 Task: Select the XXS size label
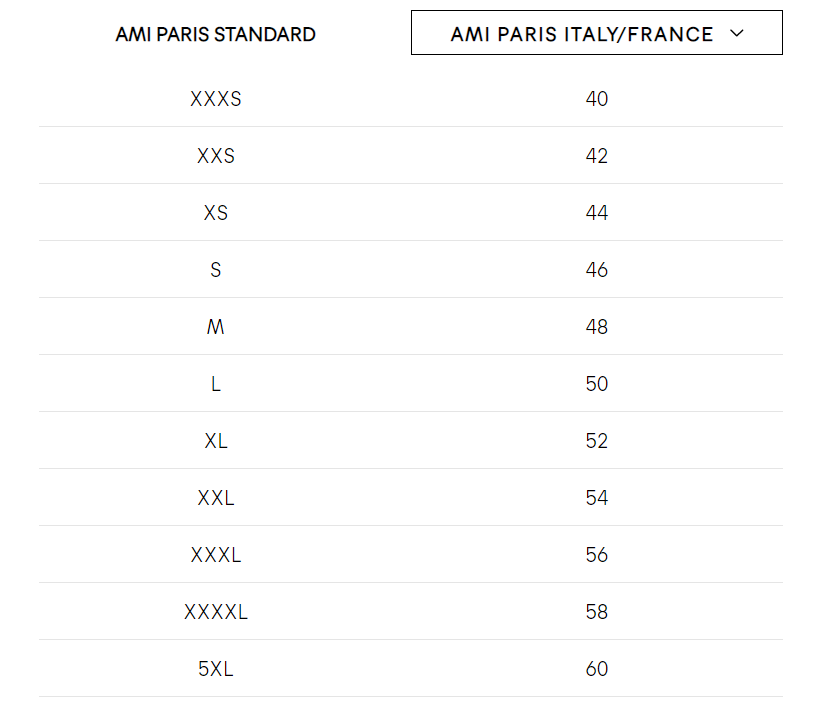(216, 156)
